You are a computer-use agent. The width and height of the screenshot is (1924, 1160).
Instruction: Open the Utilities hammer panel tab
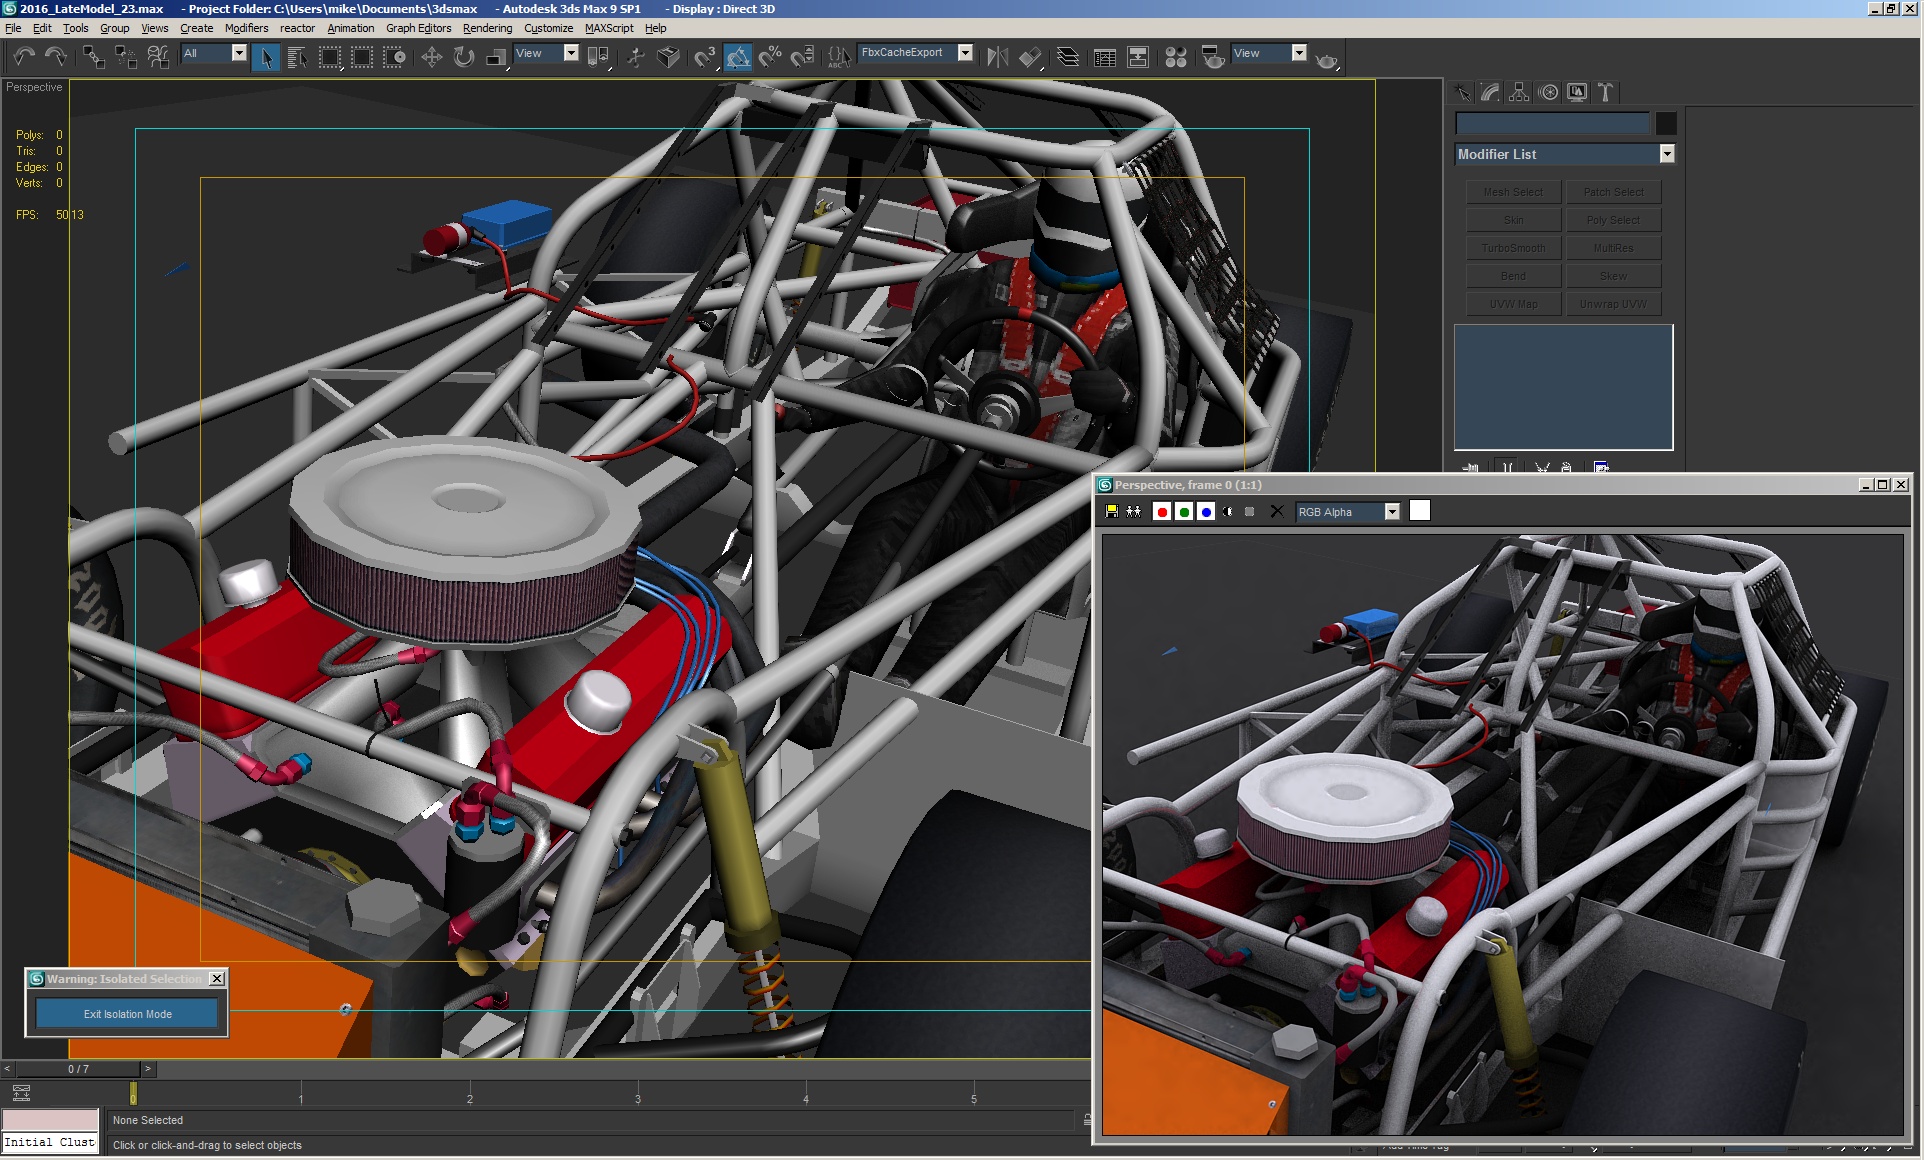point(1605,92)
